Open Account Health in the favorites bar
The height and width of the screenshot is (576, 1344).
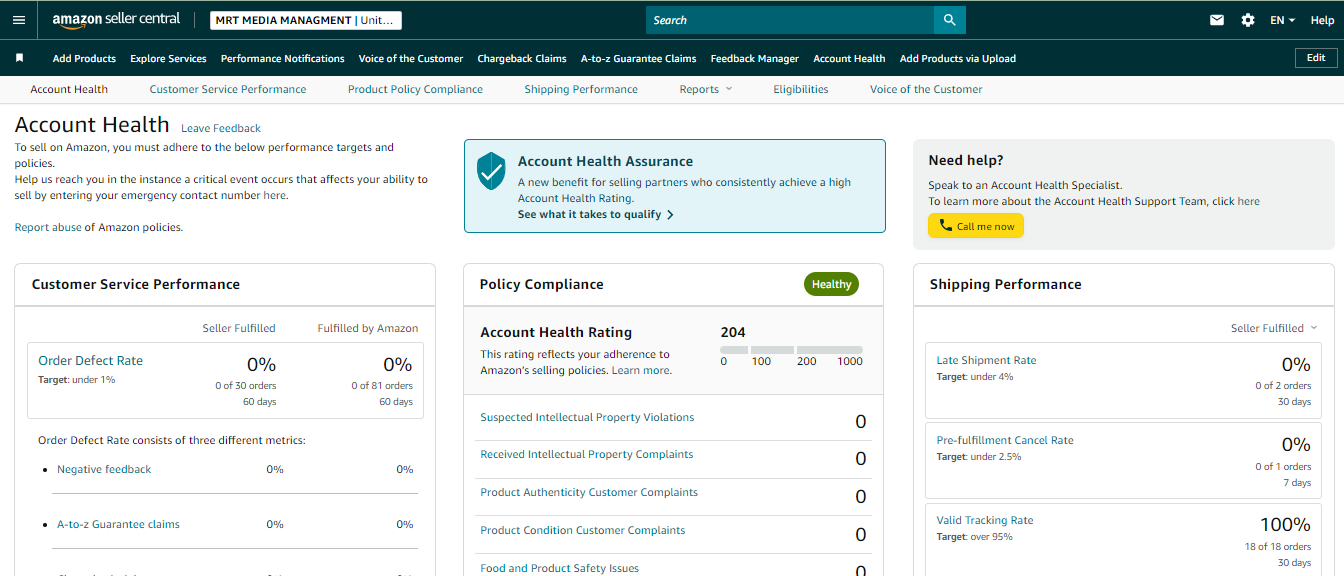pyautogui.click(x=849, y=58)
